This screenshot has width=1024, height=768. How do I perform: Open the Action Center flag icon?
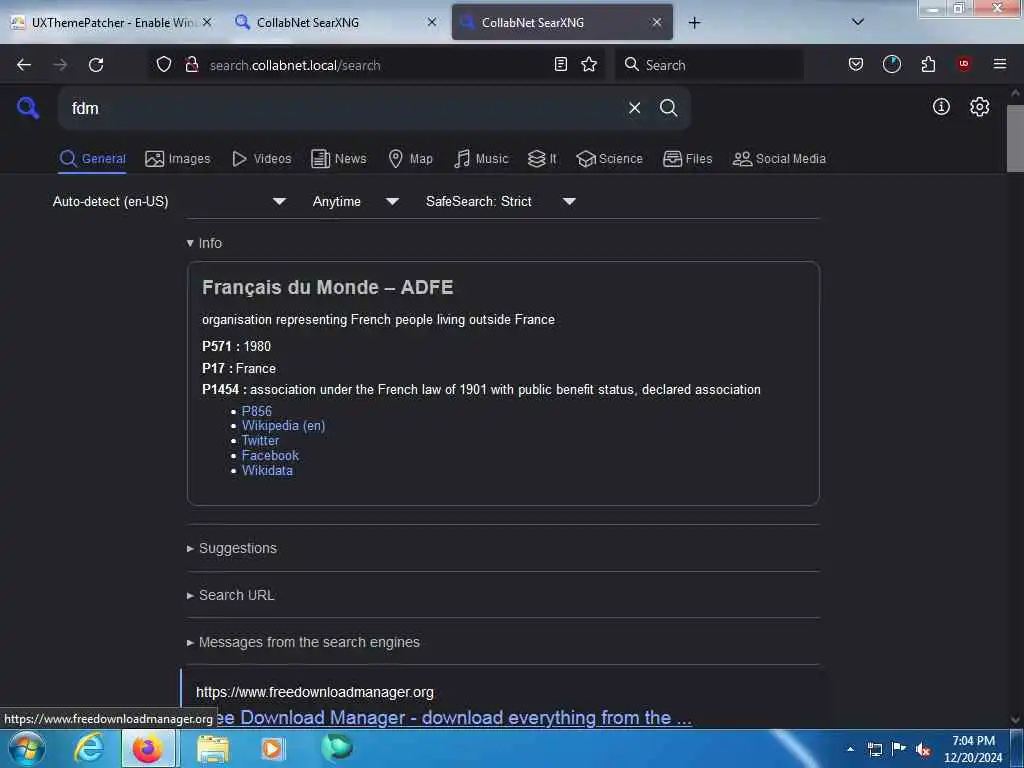coord(899,749)
